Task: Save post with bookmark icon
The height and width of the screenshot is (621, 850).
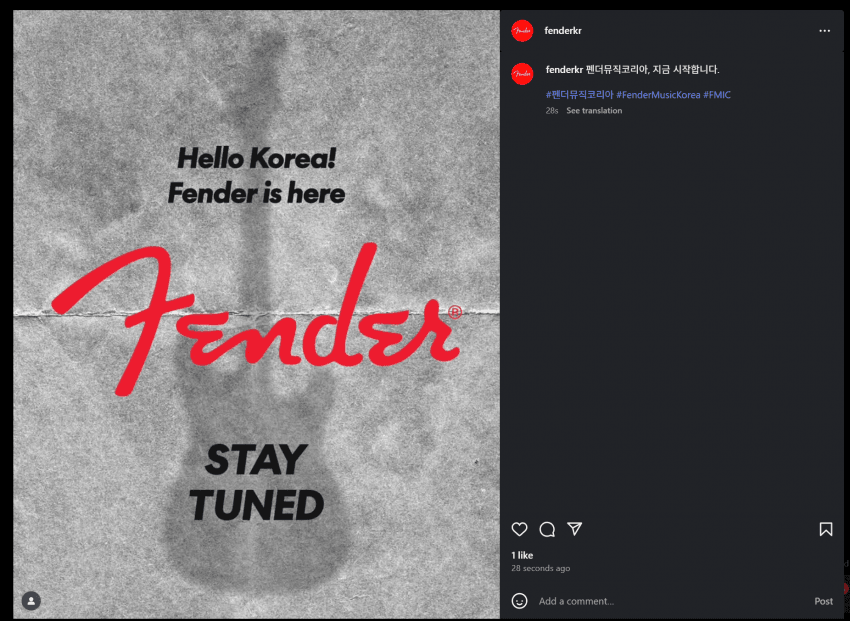Action: click(826, 529)
